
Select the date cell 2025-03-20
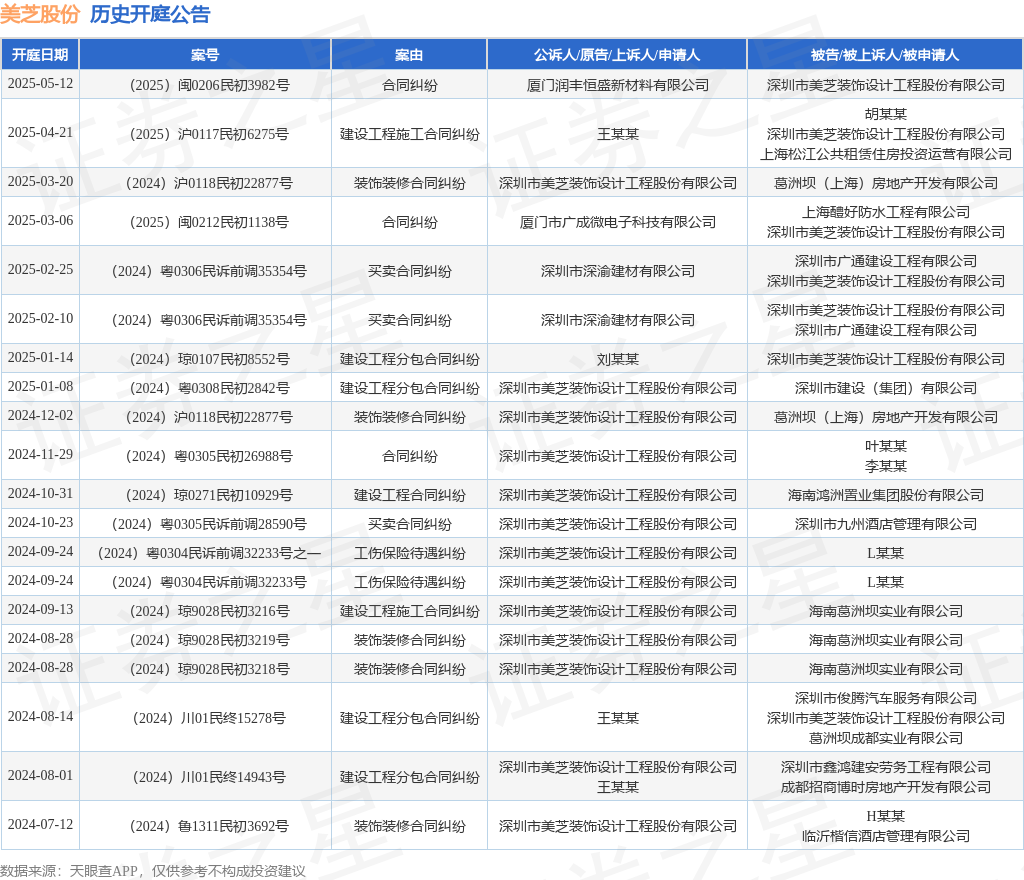click(x=40, y=181)
